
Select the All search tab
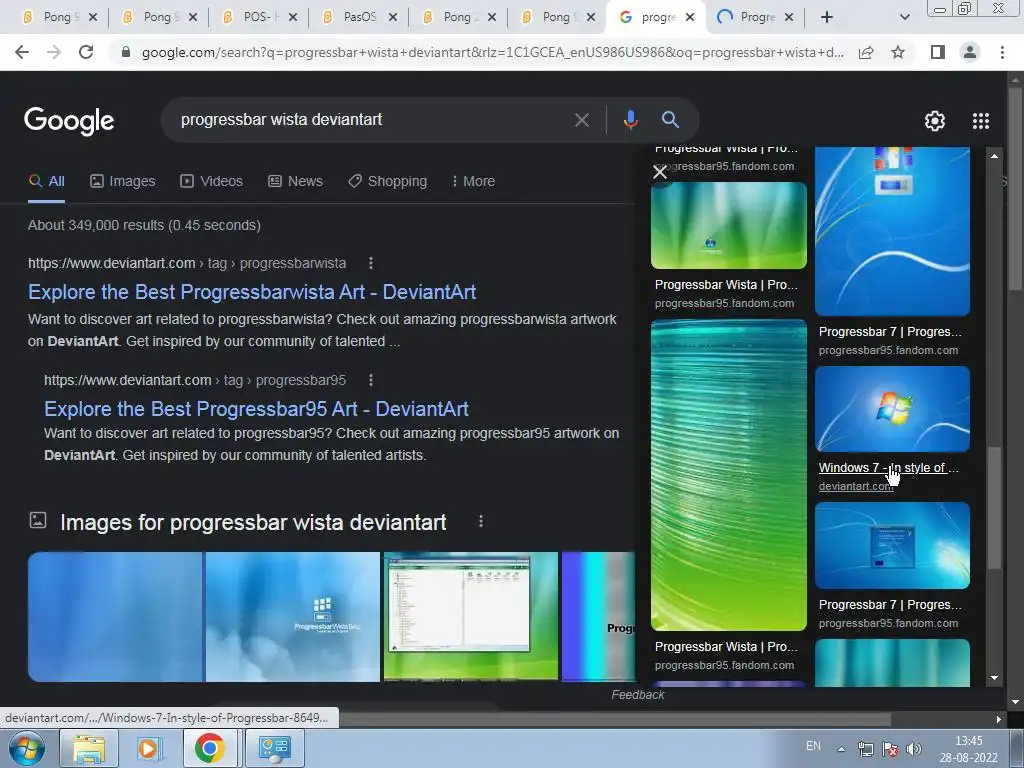[46, 182]
